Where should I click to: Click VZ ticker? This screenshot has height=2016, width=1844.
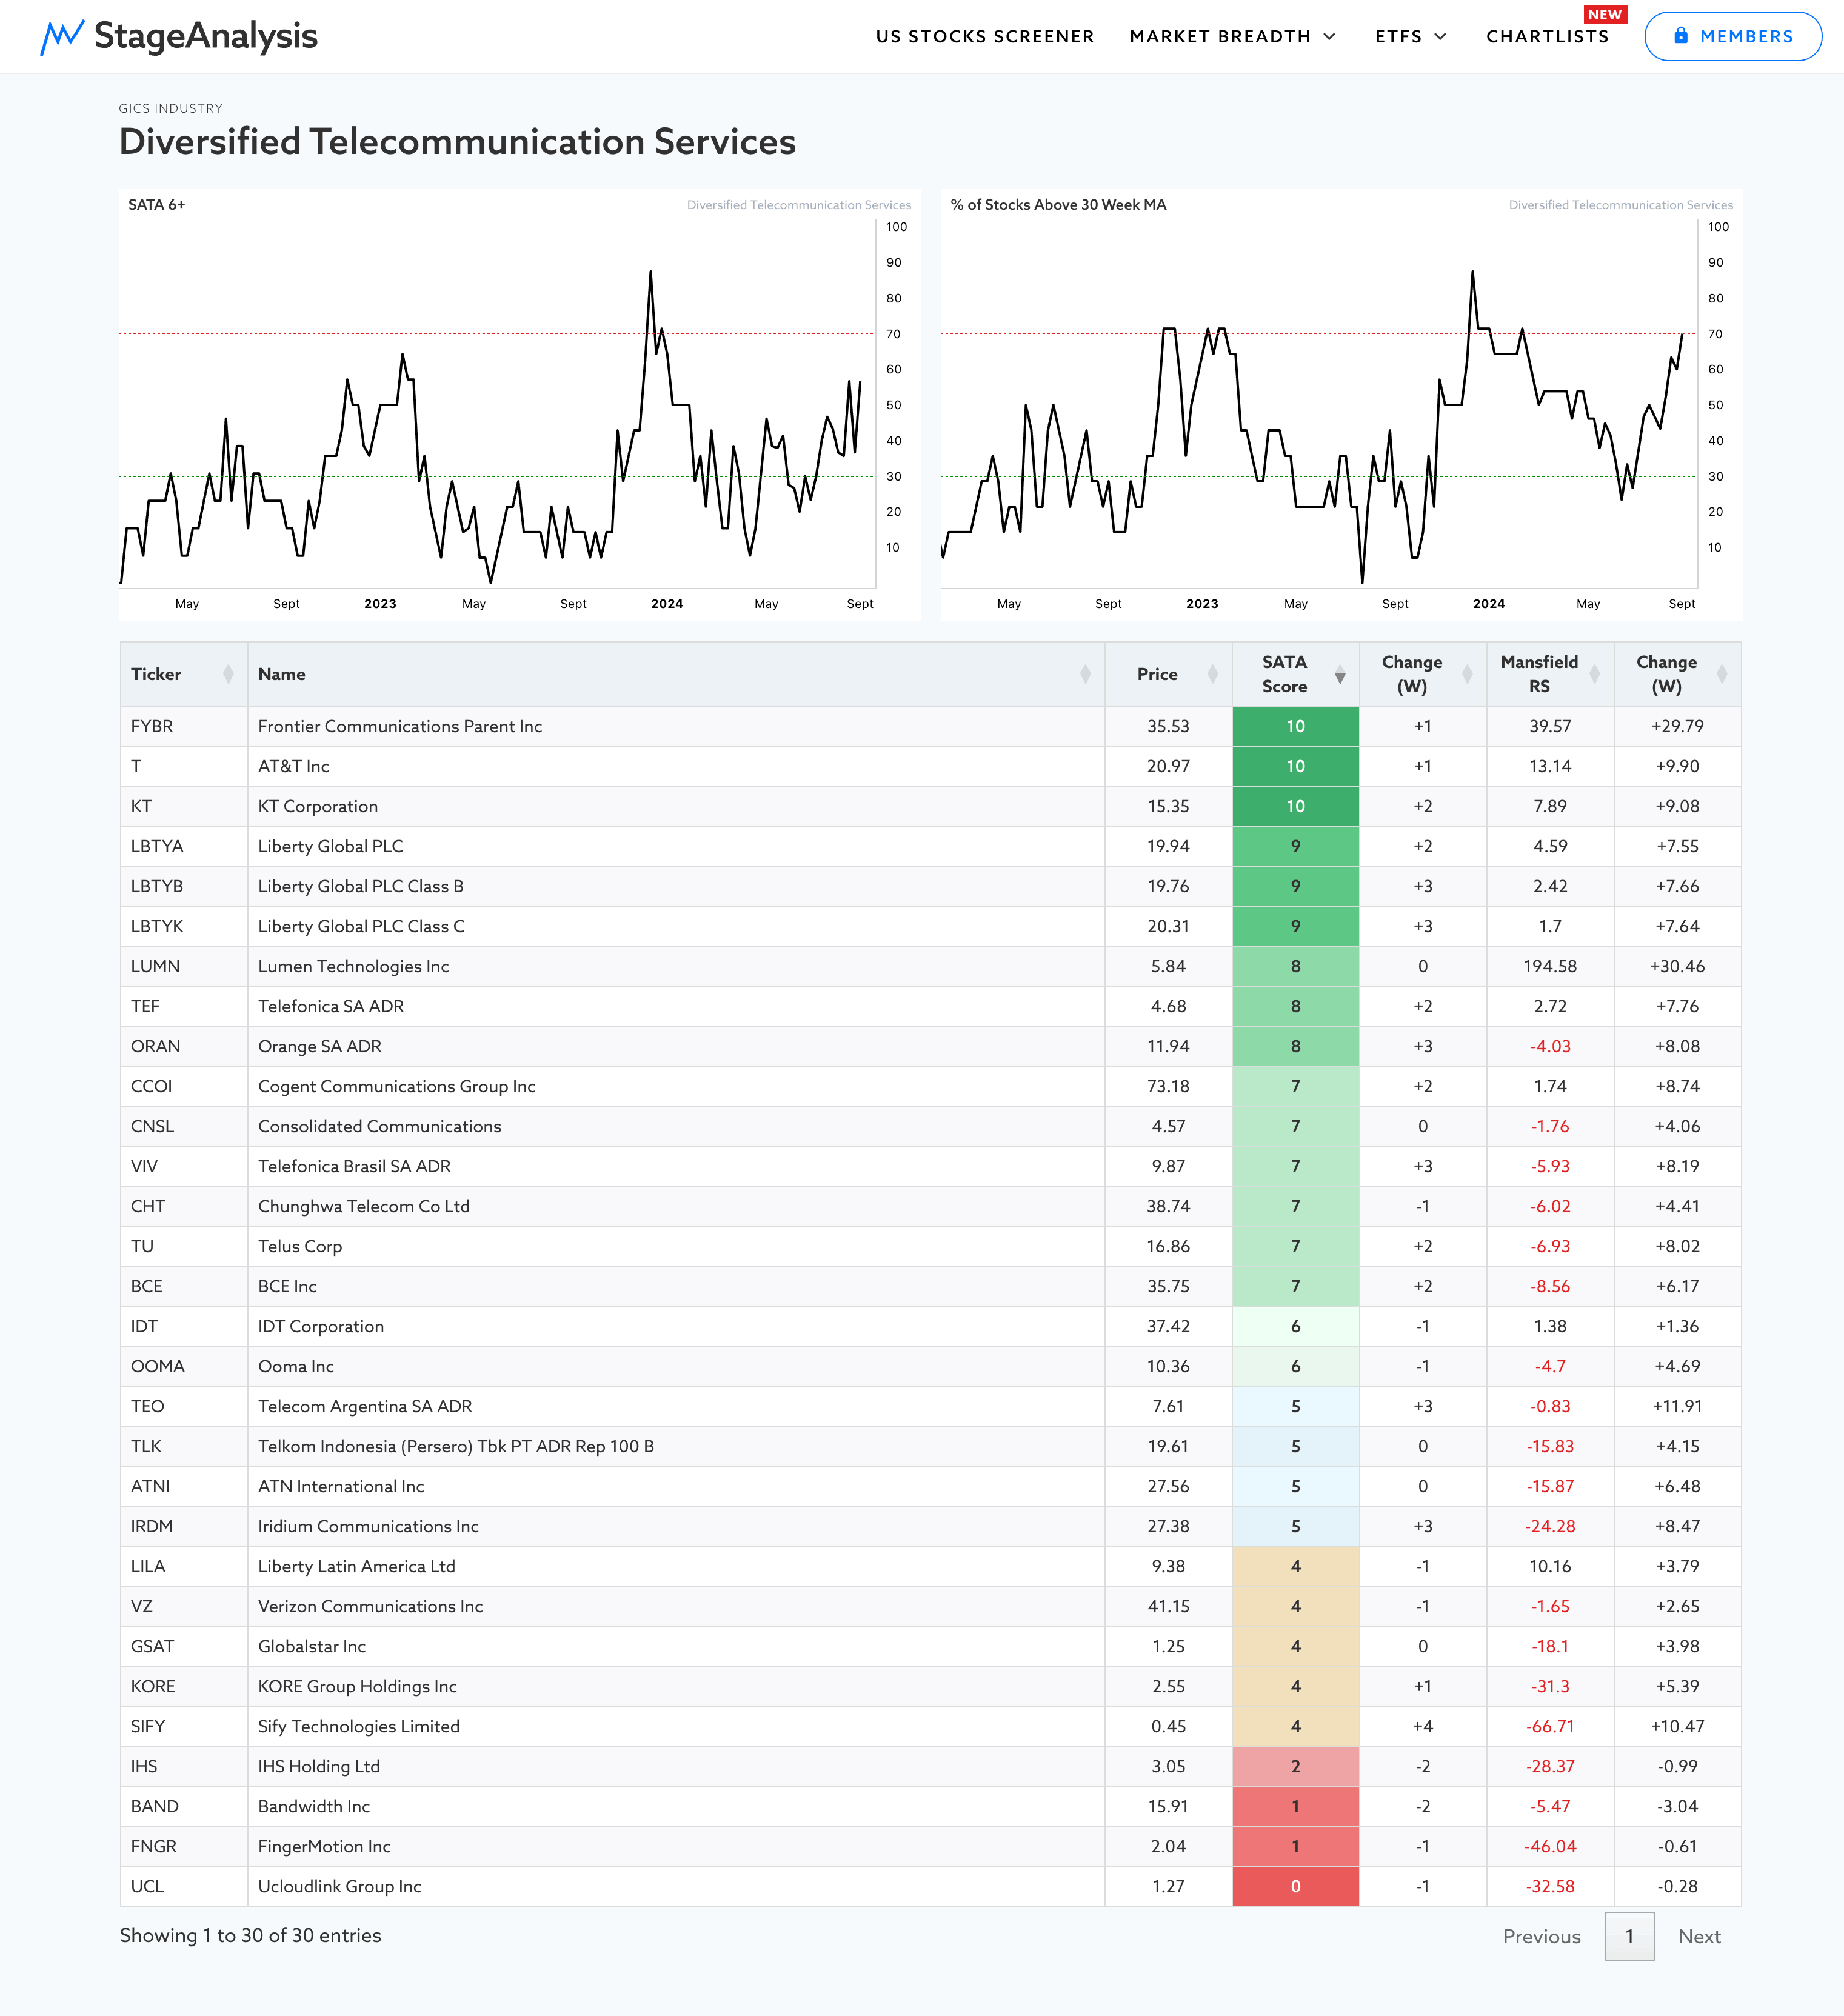tap(142, 1606)
